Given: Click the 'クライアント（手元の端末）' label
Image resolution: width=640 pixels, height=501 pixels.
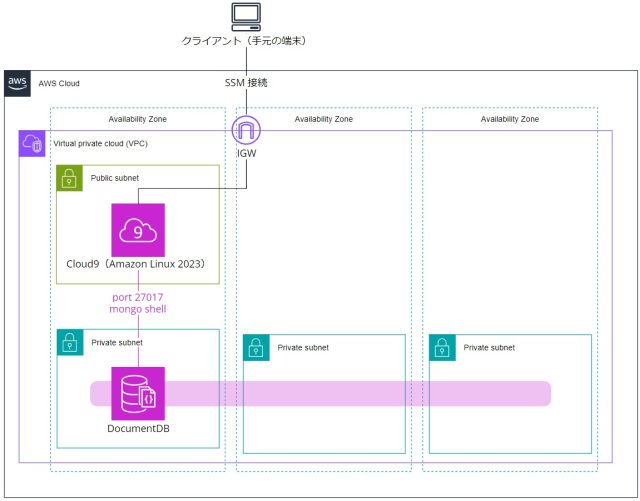Looking at the screenshot, I should point(244,41).
